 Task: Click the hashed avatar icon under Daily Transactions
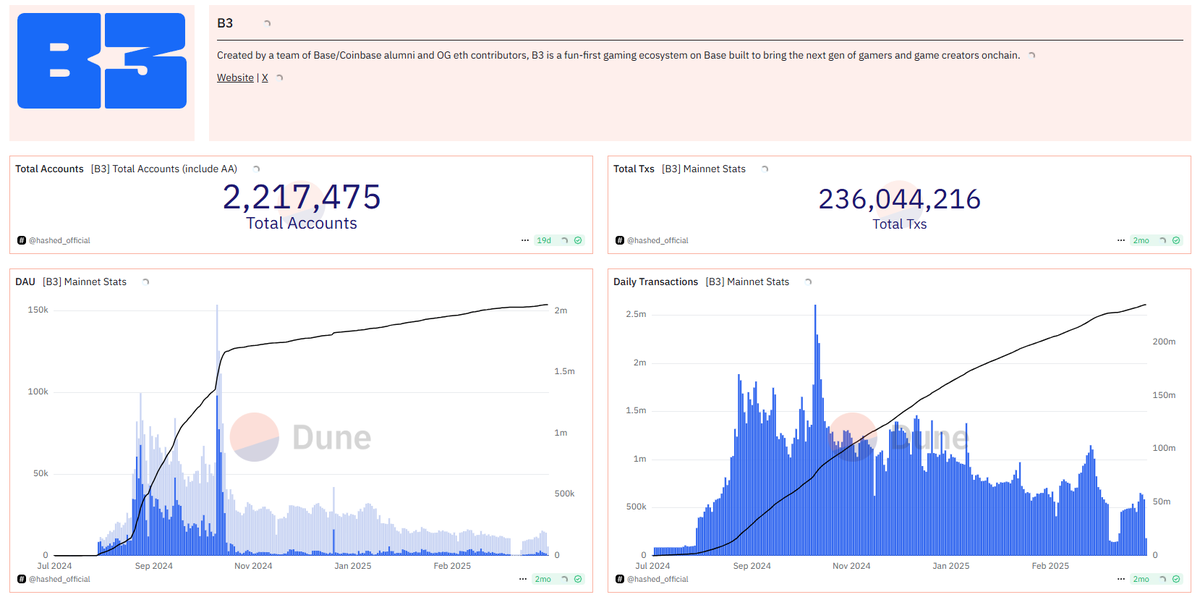point(618,579)
